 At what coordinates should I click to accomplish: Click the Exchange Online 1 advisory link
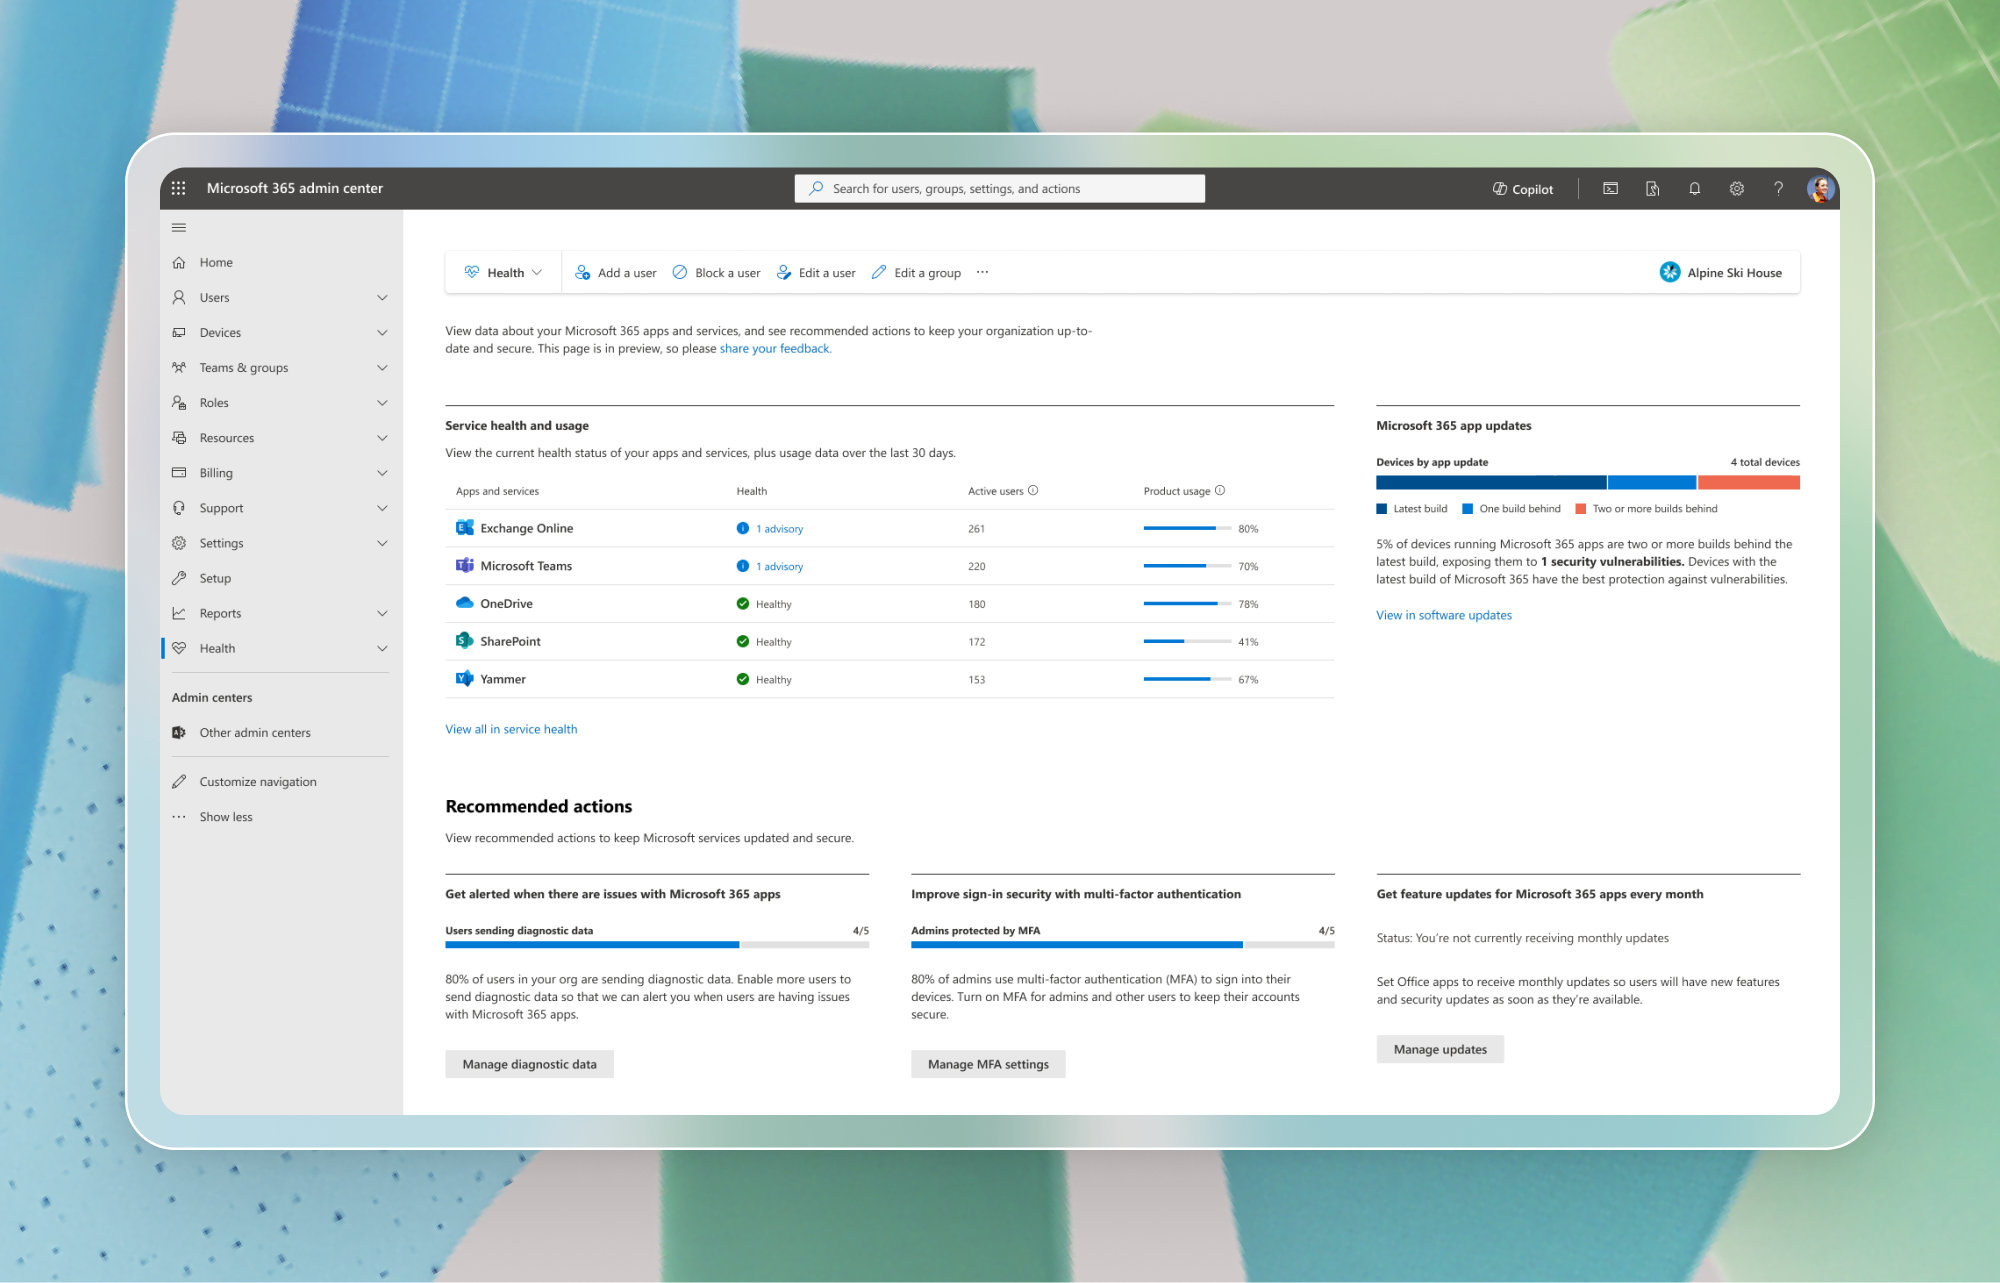coord(779,529)
